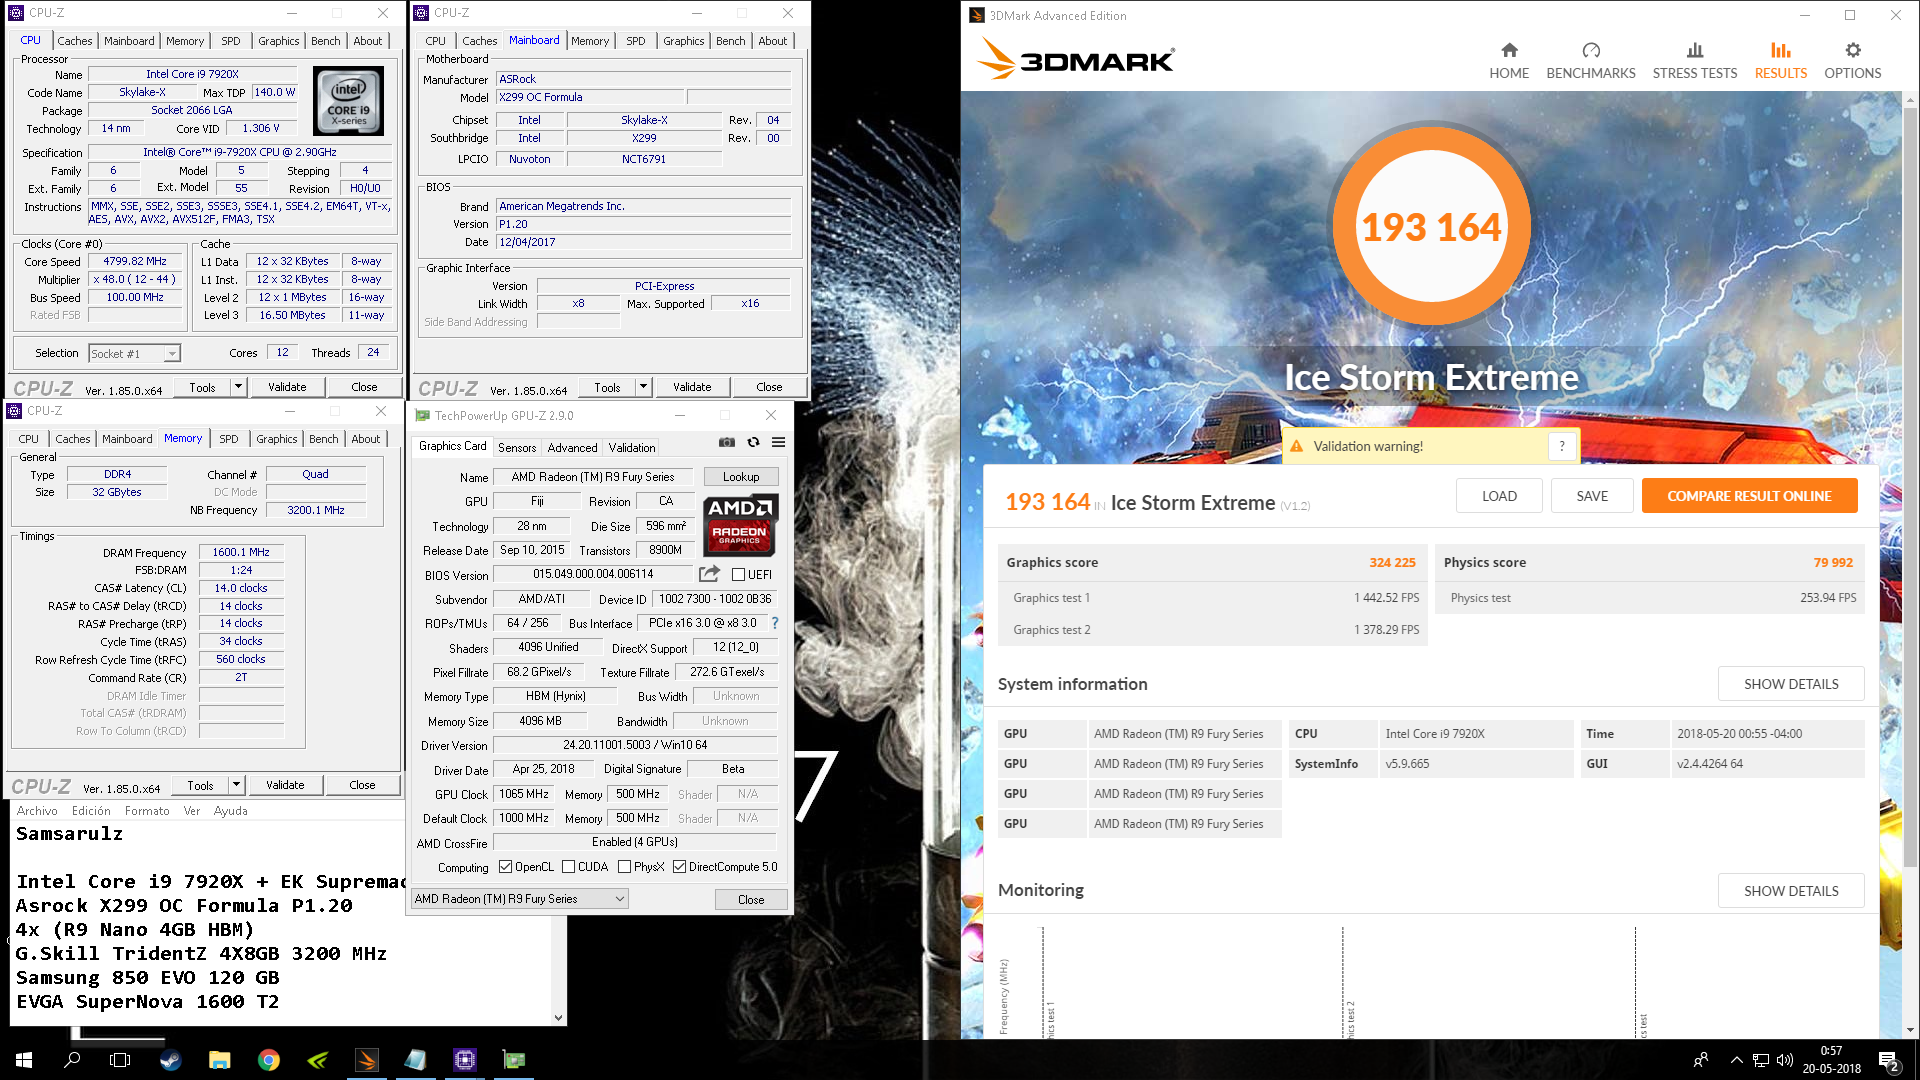Click the SAVE button in 3DMark
The height and width of the screenshot is (1080, 1920).
click(x=1592, y=496)
